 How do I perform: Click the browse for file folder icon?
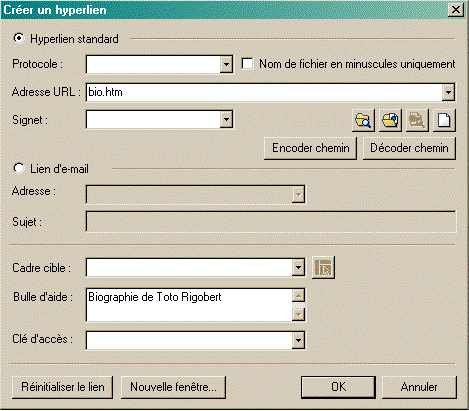click(363, 120)
